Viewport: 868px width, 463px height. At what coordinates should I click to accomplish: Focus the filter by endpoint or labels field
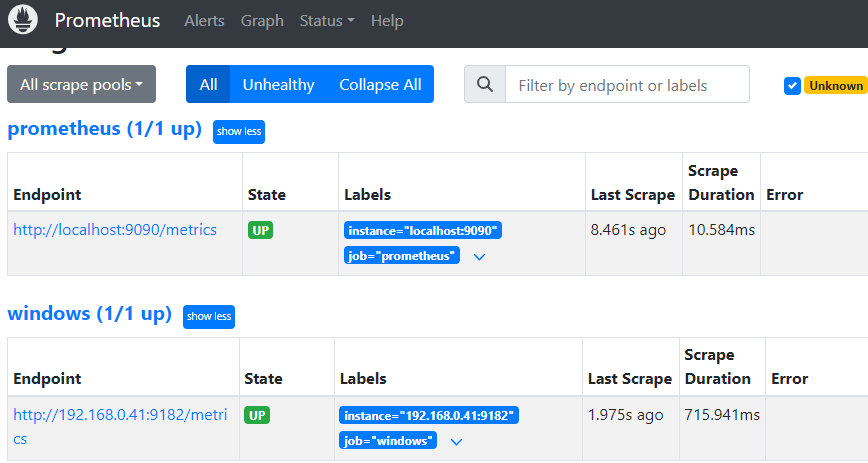click(627, 85)
